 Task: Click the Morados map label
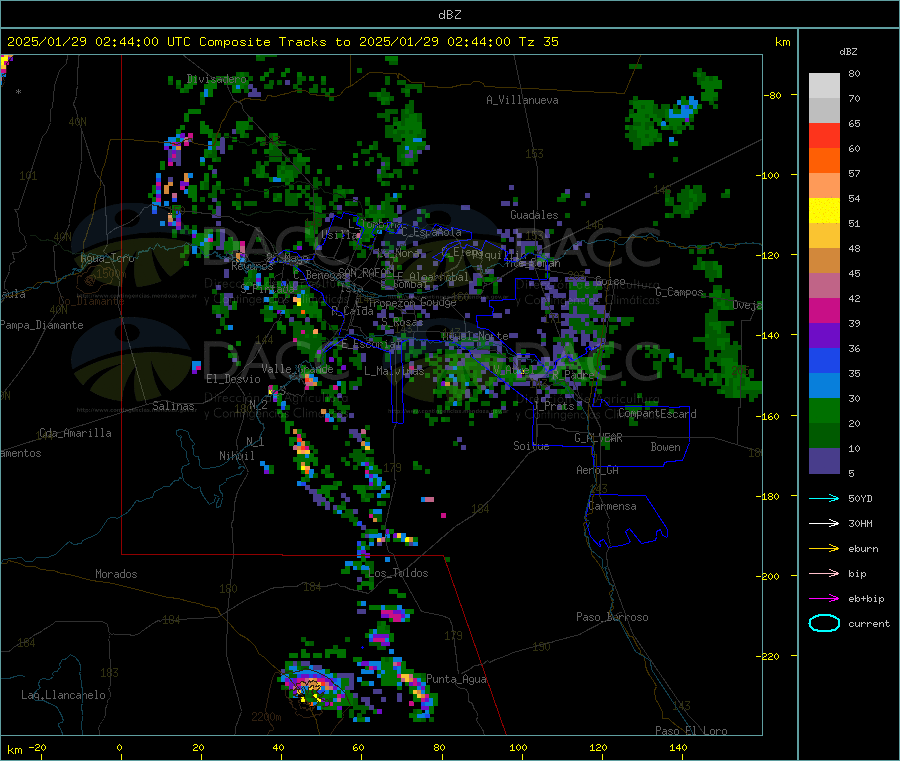click(116, 574)
